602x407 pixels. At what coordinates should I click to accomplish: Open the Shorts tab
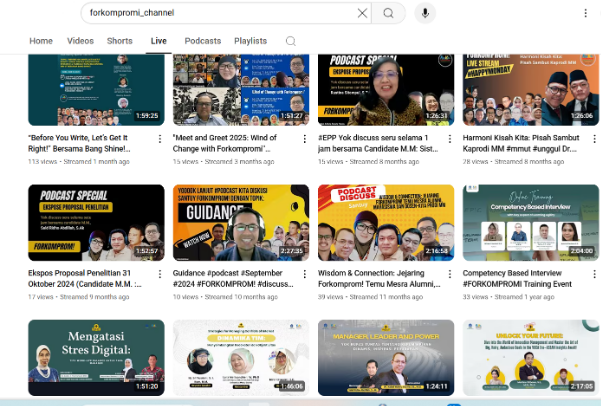coord(119,41)
